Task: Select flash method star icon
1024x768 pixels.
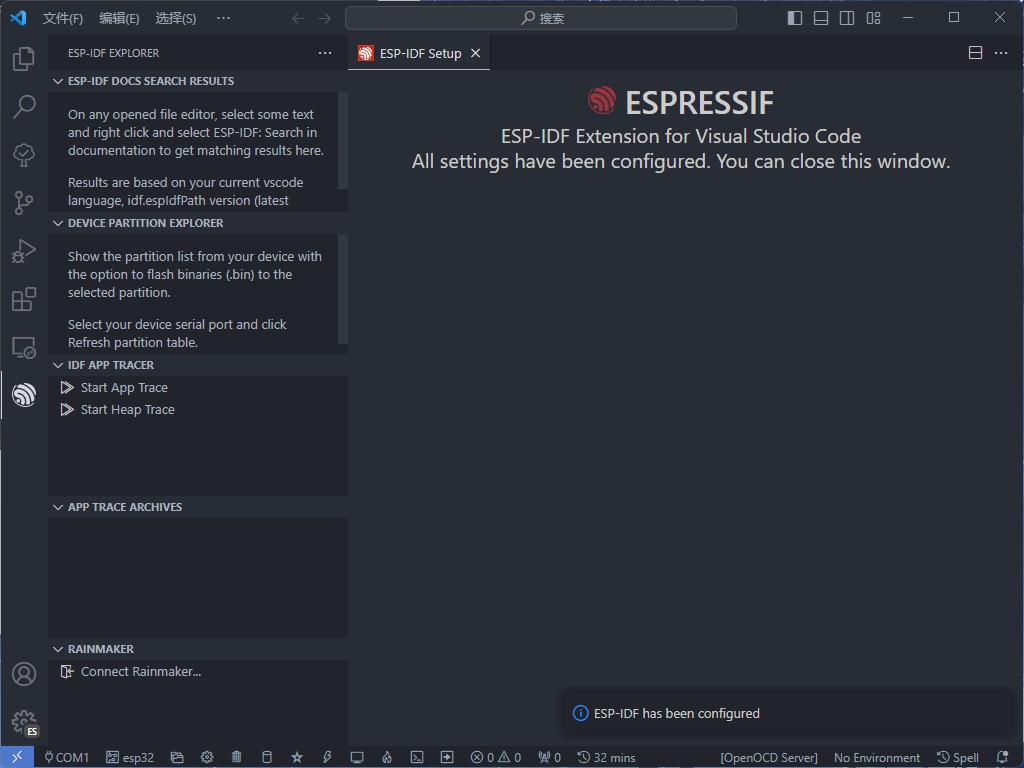Action: tap(297, 757)
